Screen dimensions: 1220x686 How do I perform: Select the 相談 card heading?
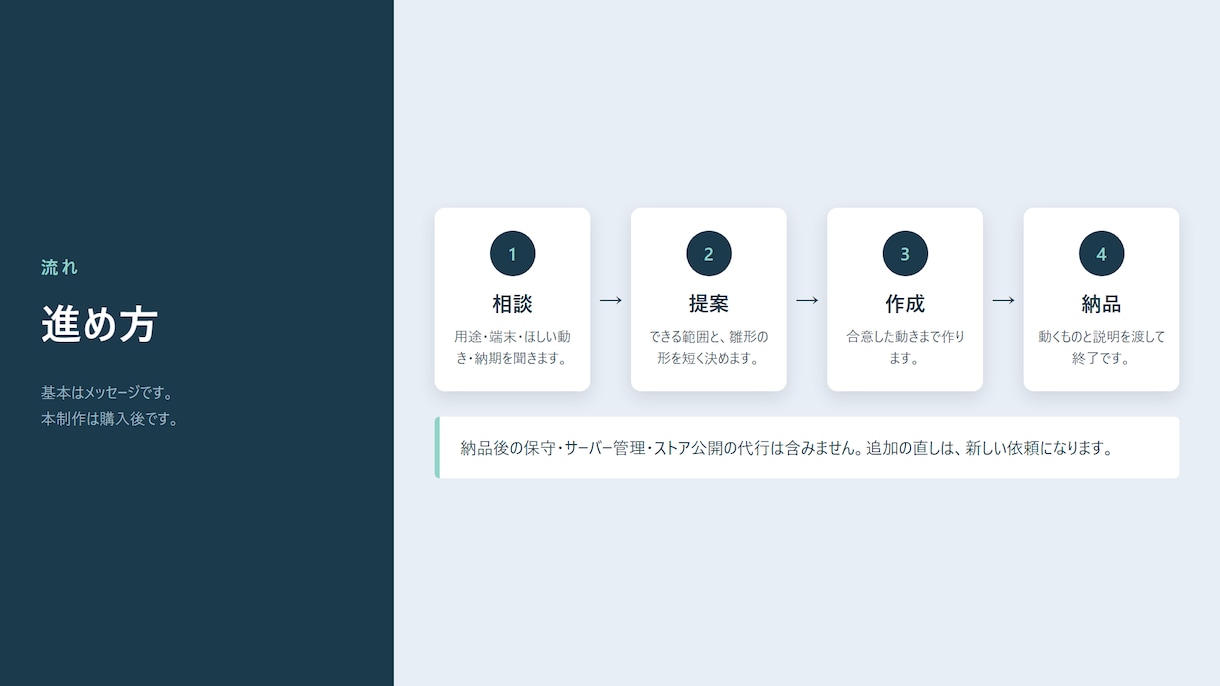[512, 304]
